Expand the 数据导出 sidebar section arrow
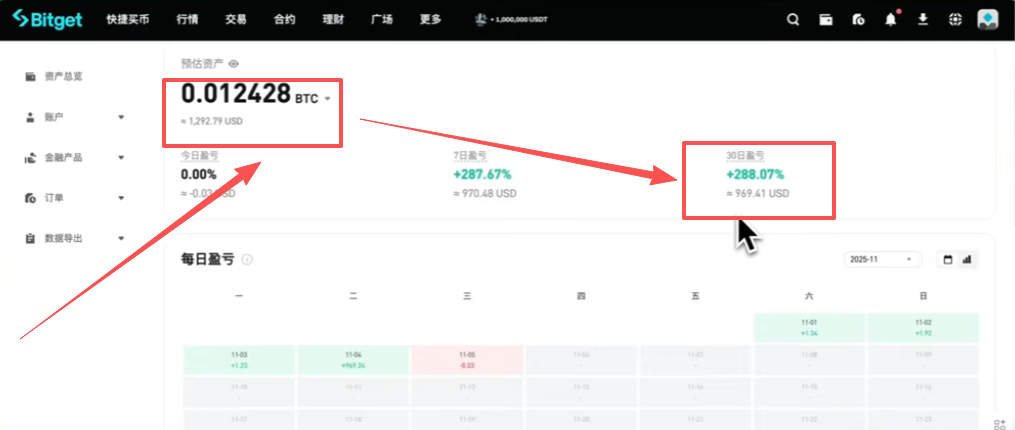Screen dimensions: 1015x430 121,238
